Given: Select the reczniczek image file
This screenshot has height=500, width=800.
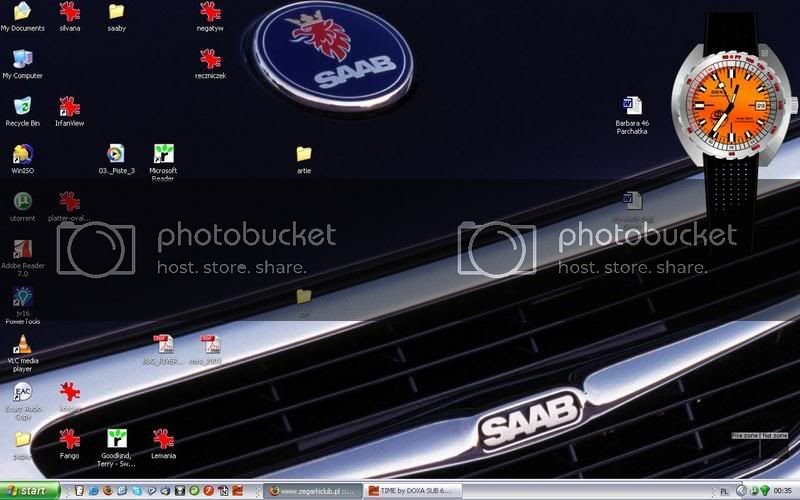Looking at the screenshot, I should point(210,64).
